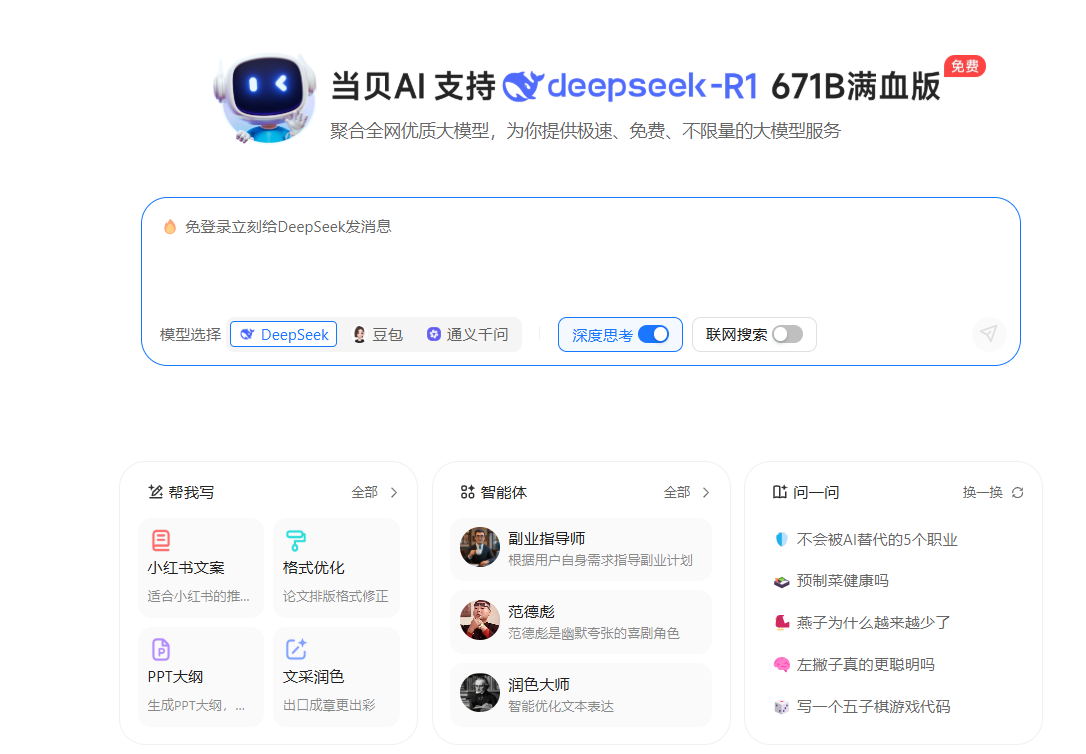The width and height of the screenshot is (1086, 754).
Task: Click the 范德彪是幽默夸张的喜剧角色 description
Action: (x=594, y=633)
